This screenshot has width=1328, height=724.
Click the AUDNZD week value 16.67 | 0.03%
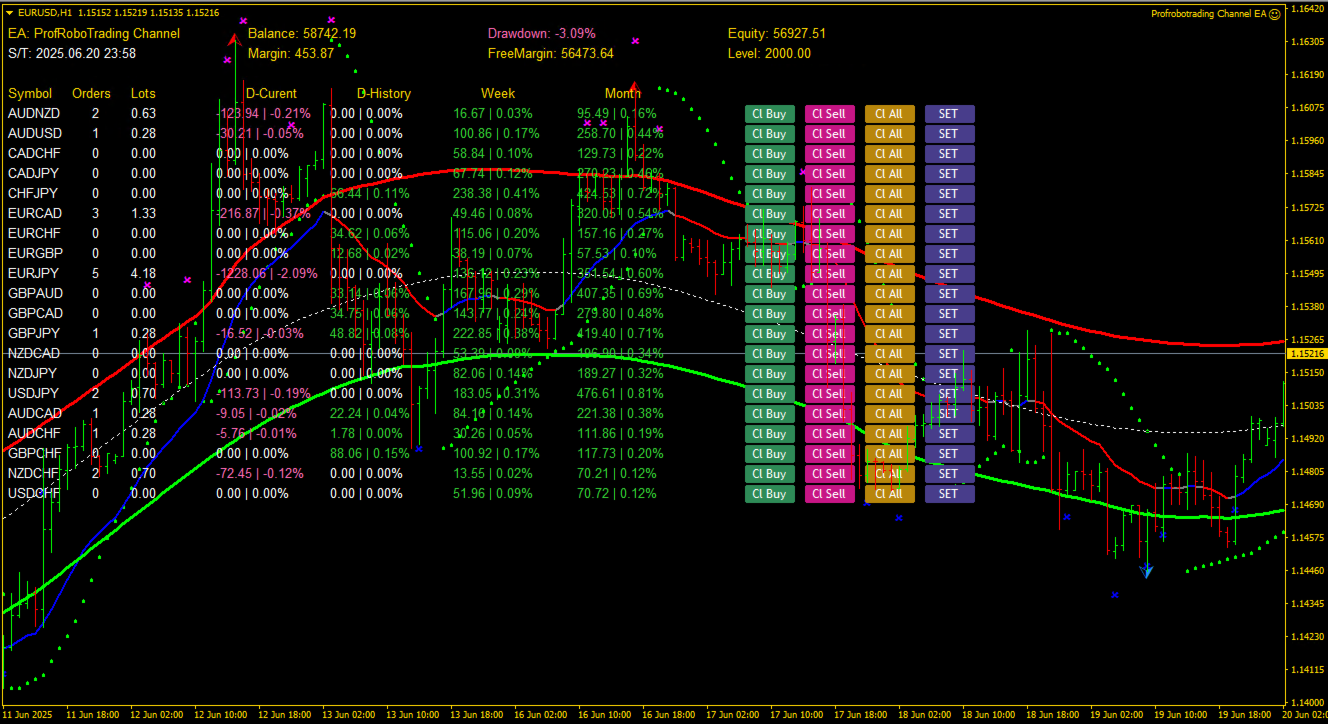click(x=493, y=113)
